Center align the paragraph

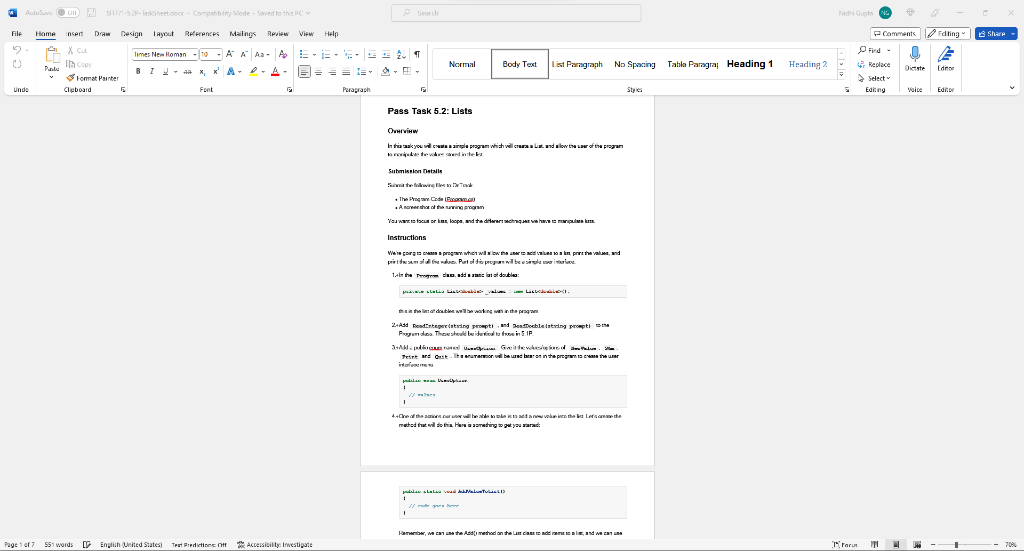(319, 72)
